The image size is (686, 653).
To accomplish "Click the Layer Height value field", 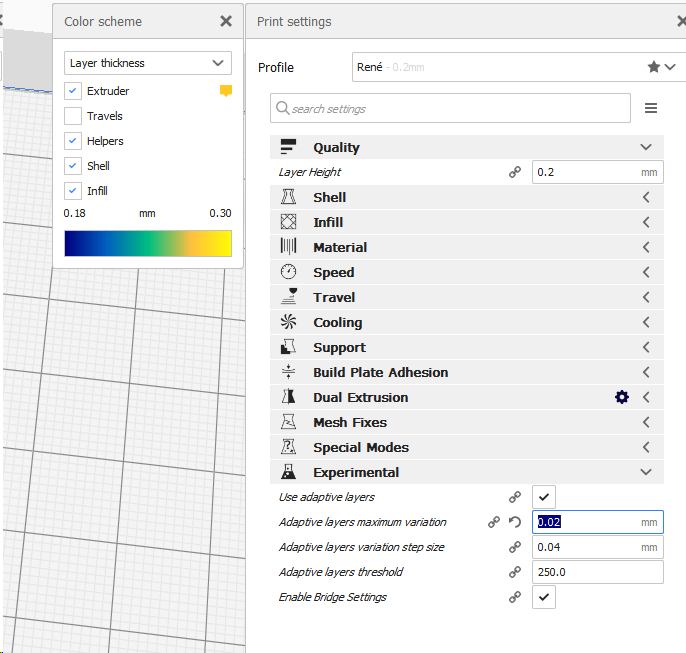I will click(x=598, y=172).
